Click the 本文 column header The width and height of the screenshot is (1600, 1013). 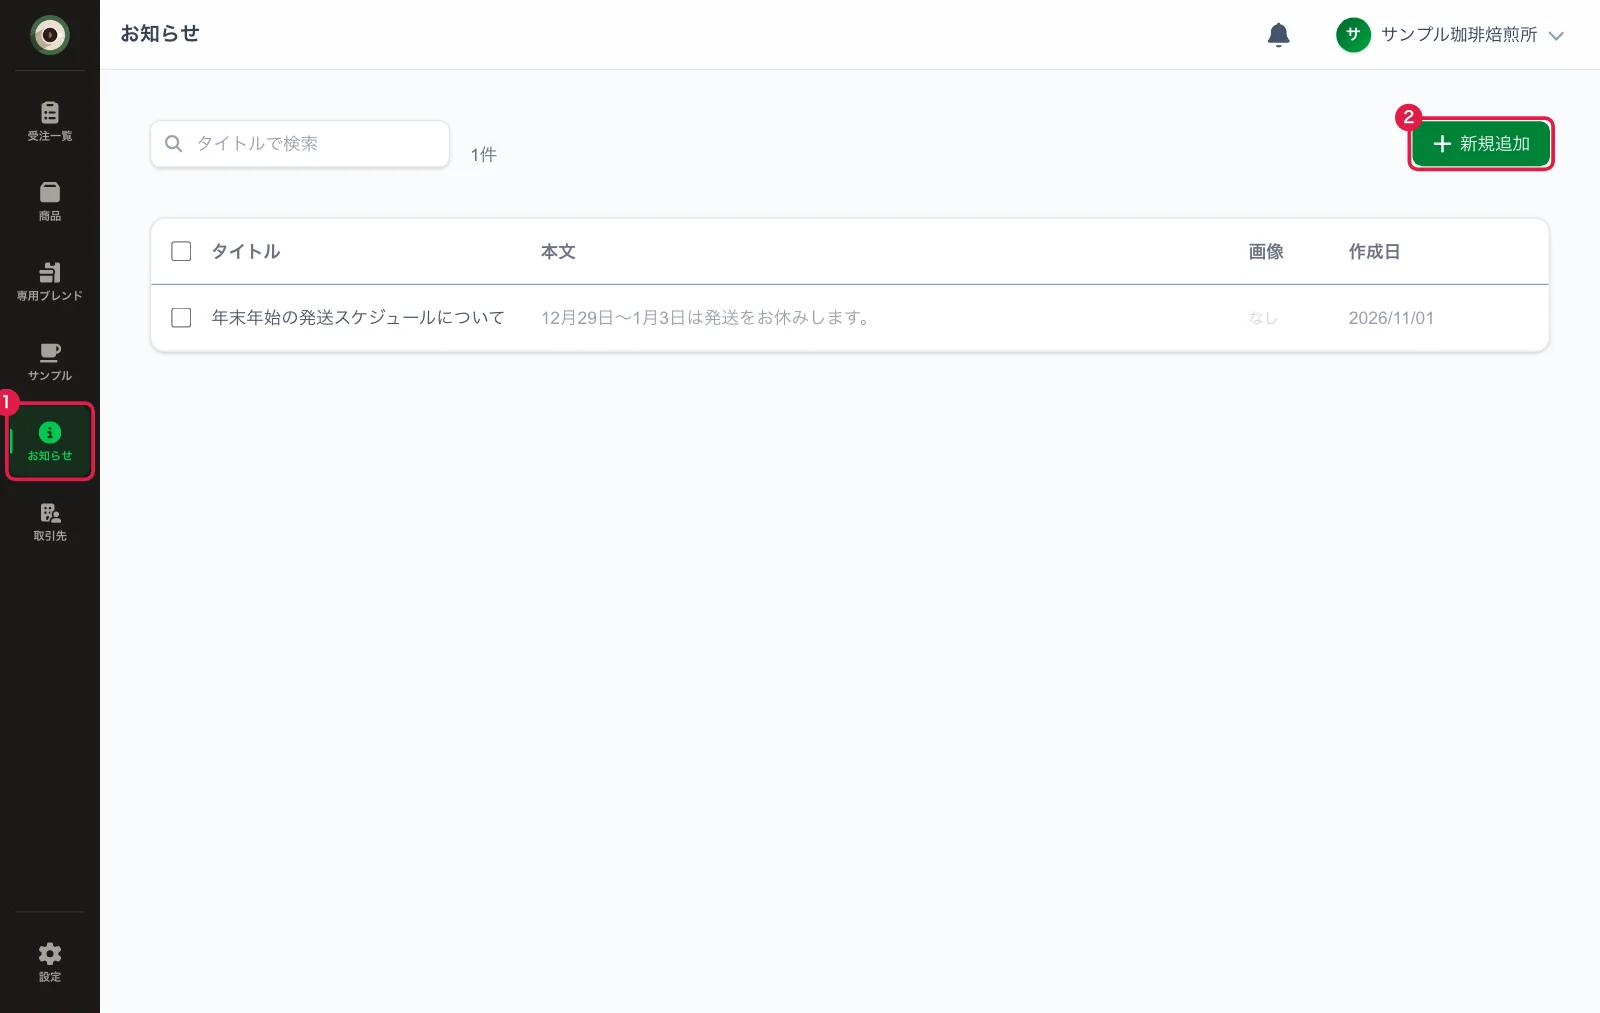tap(558, 251)
